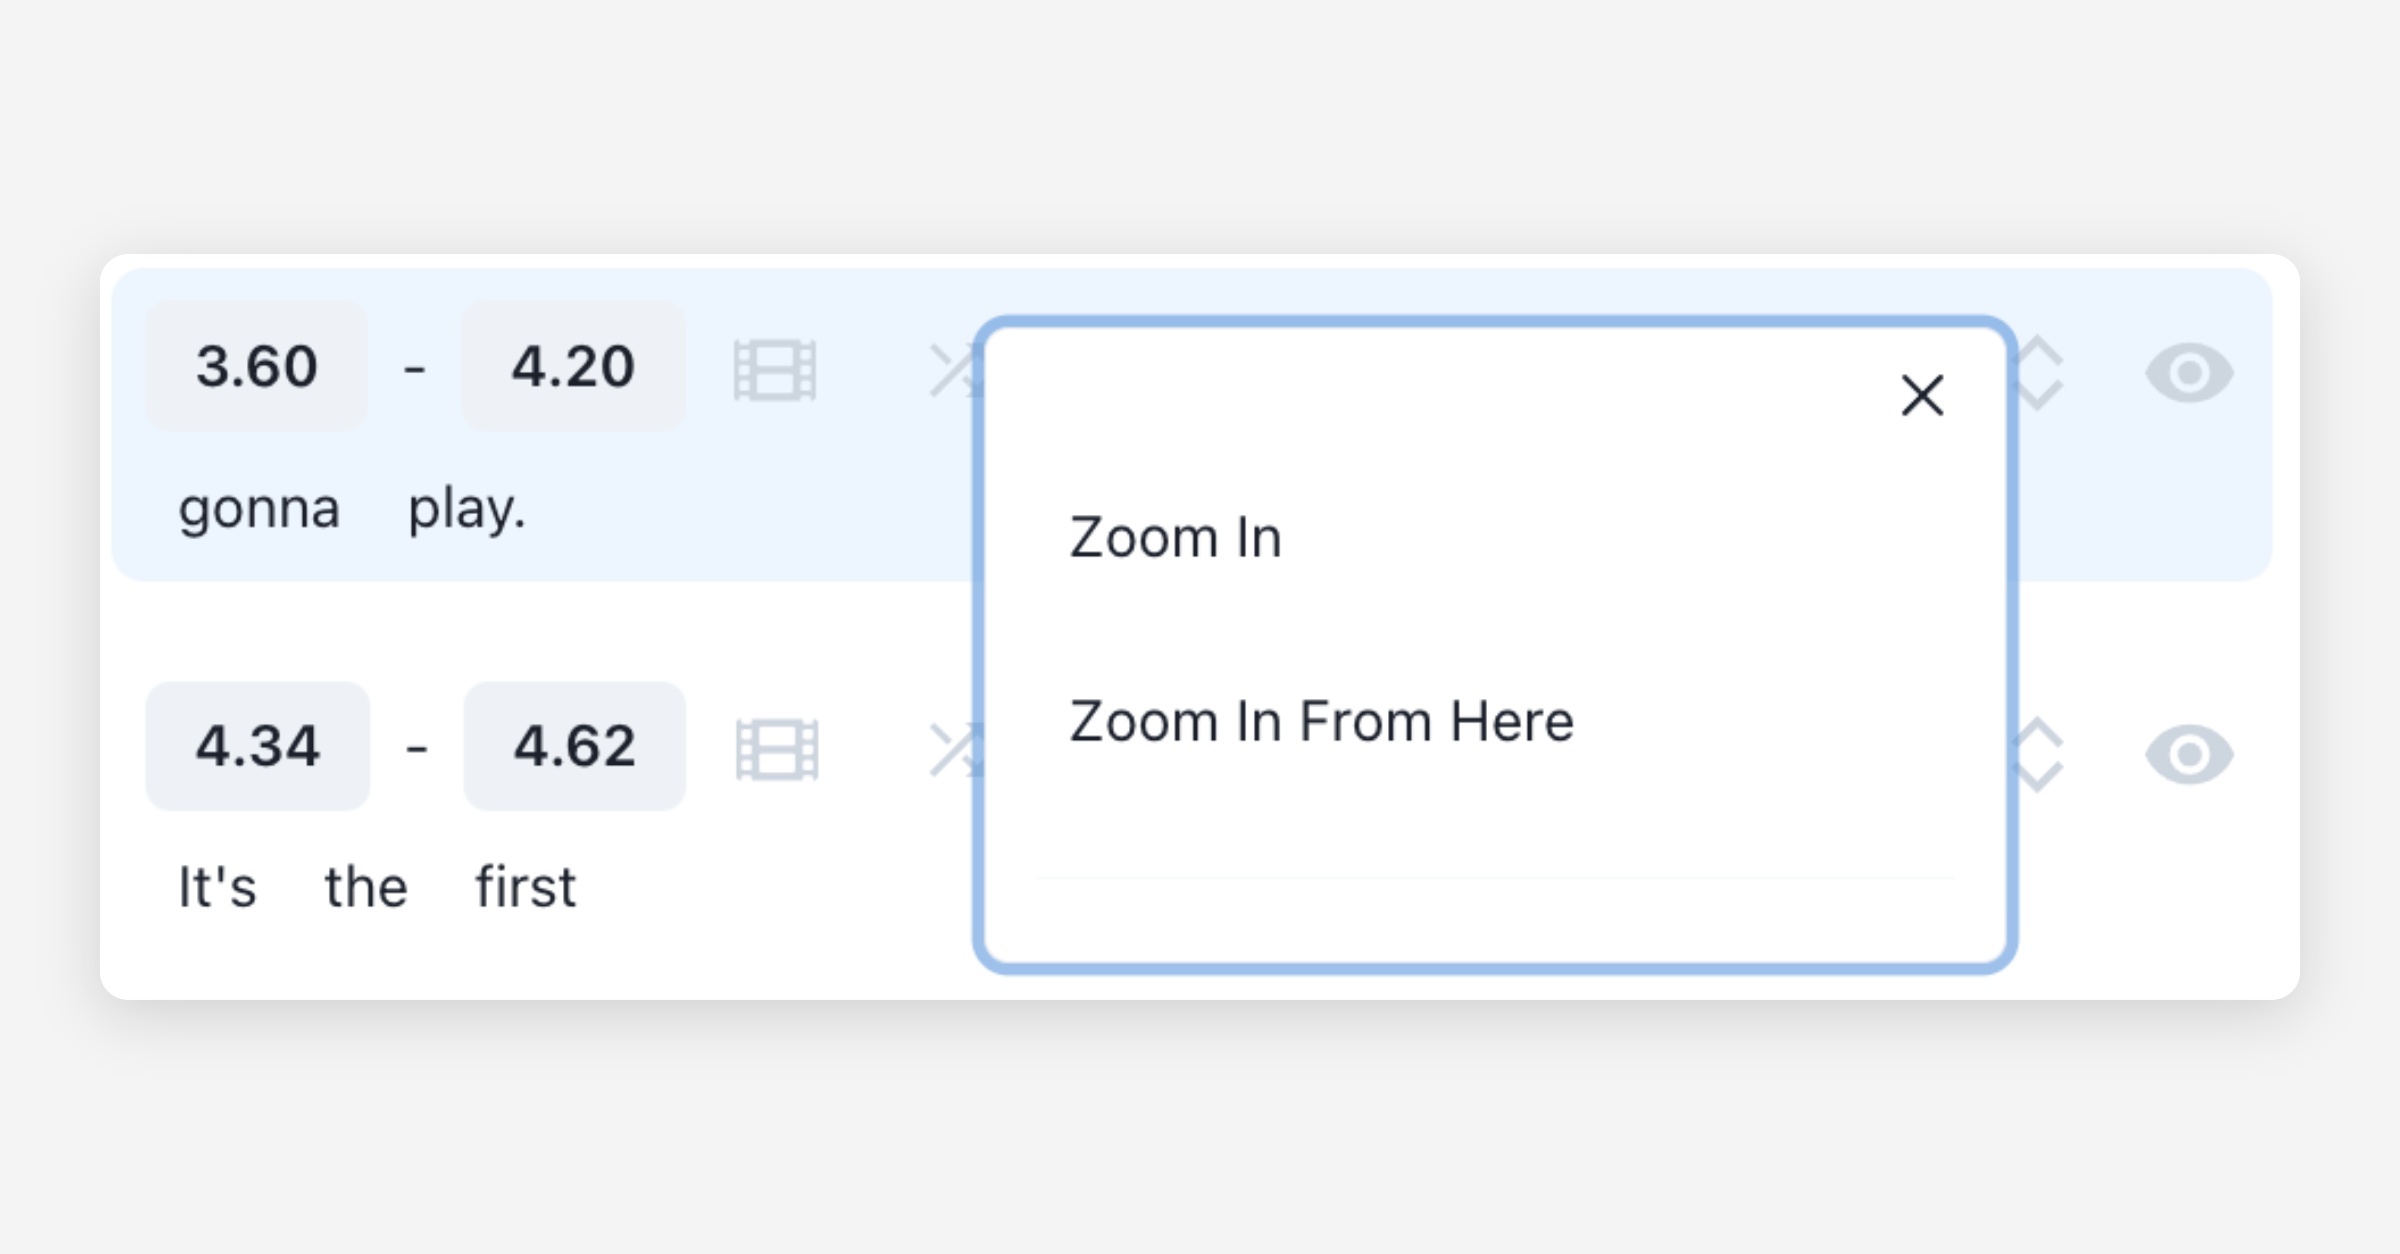
Task: Click the film strip icon in the 4.34 row
Action: click(x=777, y=750)
